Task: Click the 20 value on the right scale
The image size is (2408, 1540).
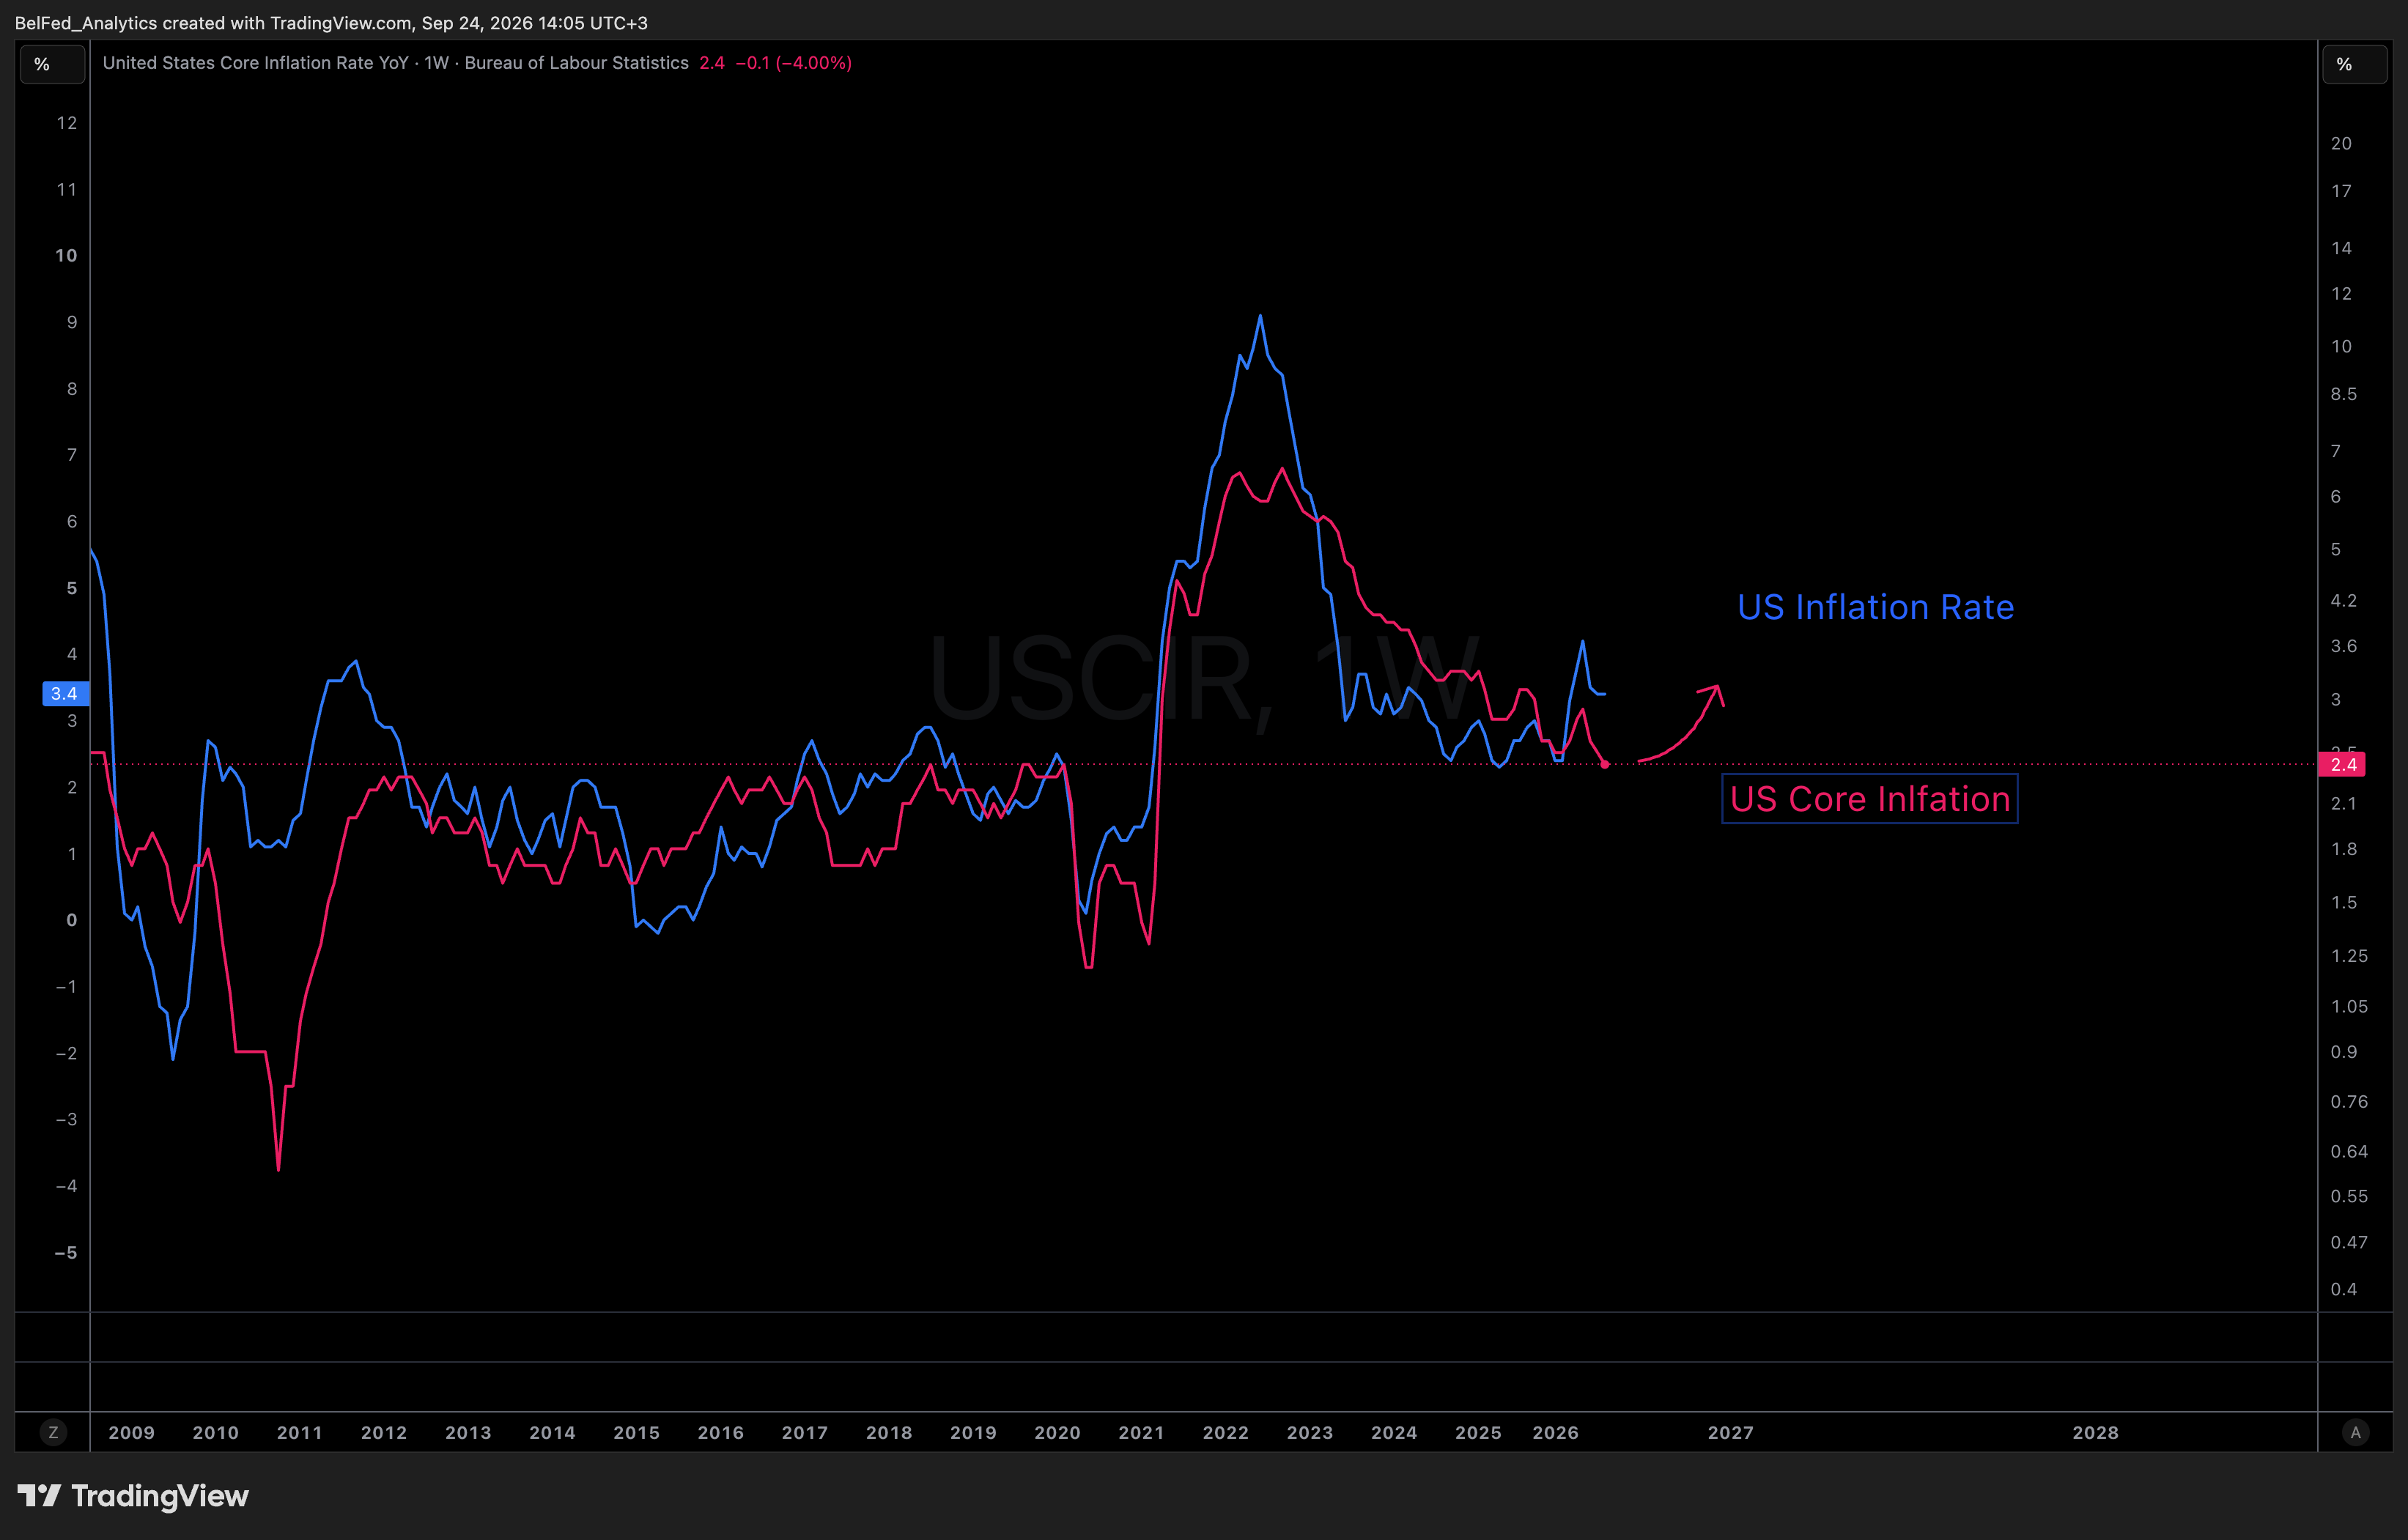Action: 2341,143
